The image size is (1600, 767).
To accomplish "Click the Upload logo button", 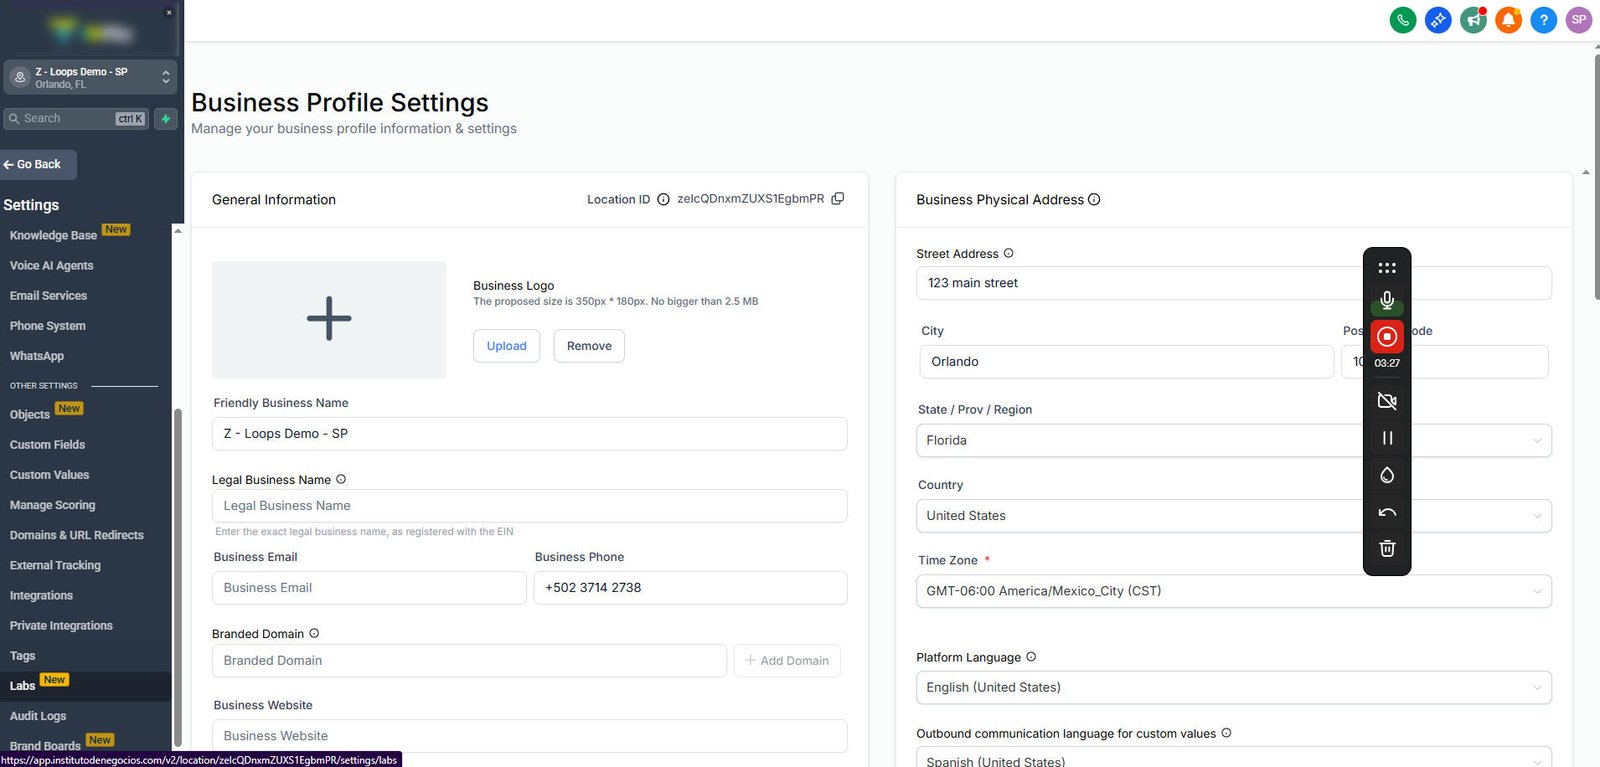I will 507,346.
